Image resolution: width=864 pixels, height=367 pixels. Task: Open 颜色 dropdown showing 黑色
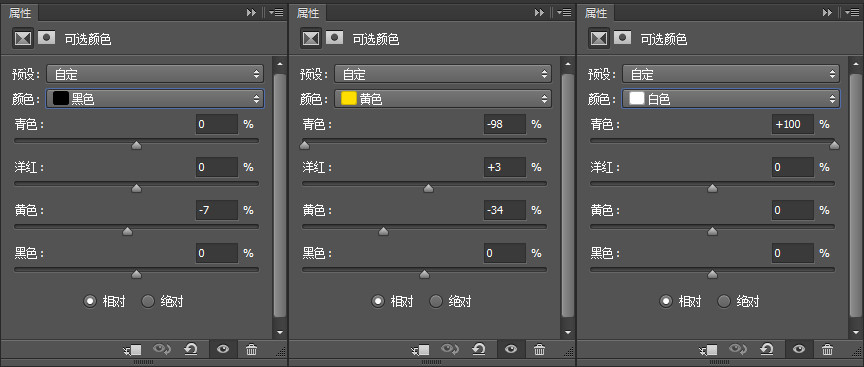point(155,99)
